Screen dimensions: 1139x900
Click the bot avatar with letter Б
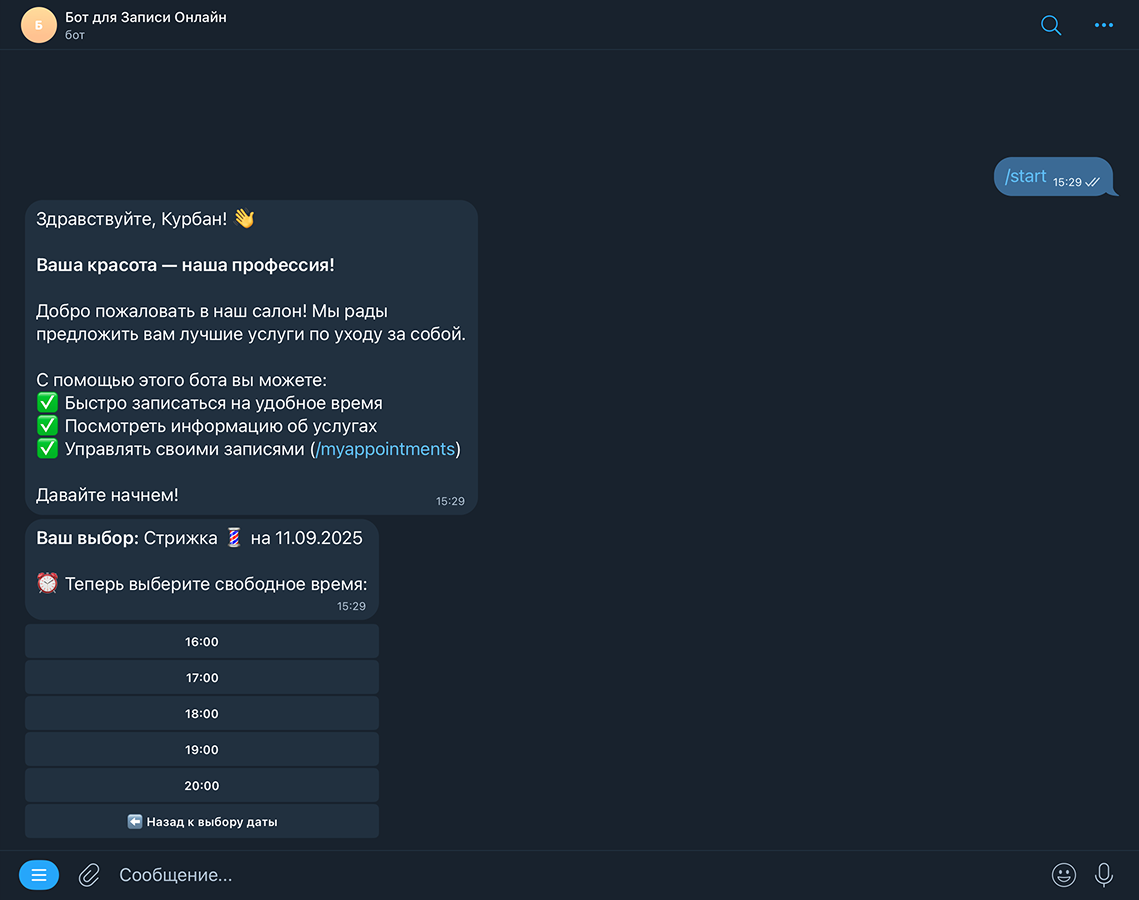(x=39, y=25)
